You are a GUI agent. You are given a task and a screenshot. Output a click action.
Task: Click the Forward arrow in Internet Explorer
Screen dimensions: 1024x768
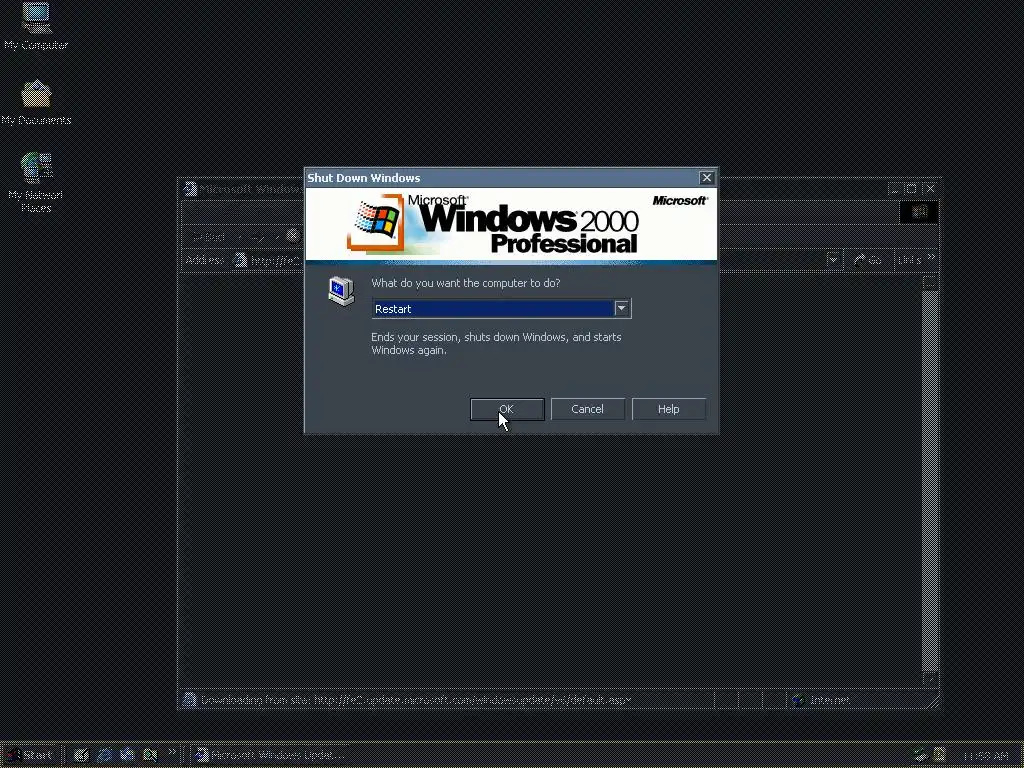pyautogui.click(x=258, y=236)
